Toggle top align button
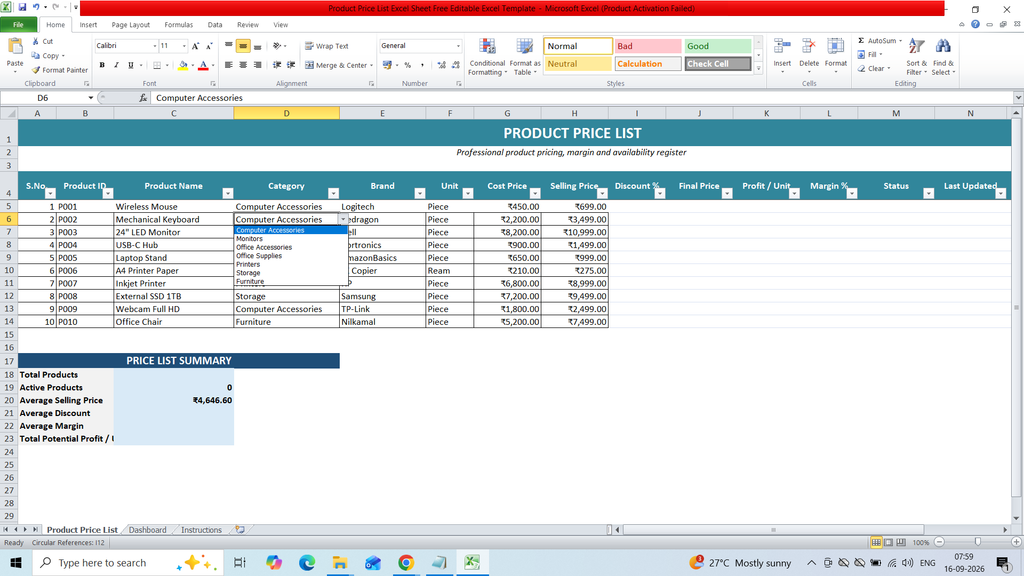The image size is (1024, 576). click(229, 46)
